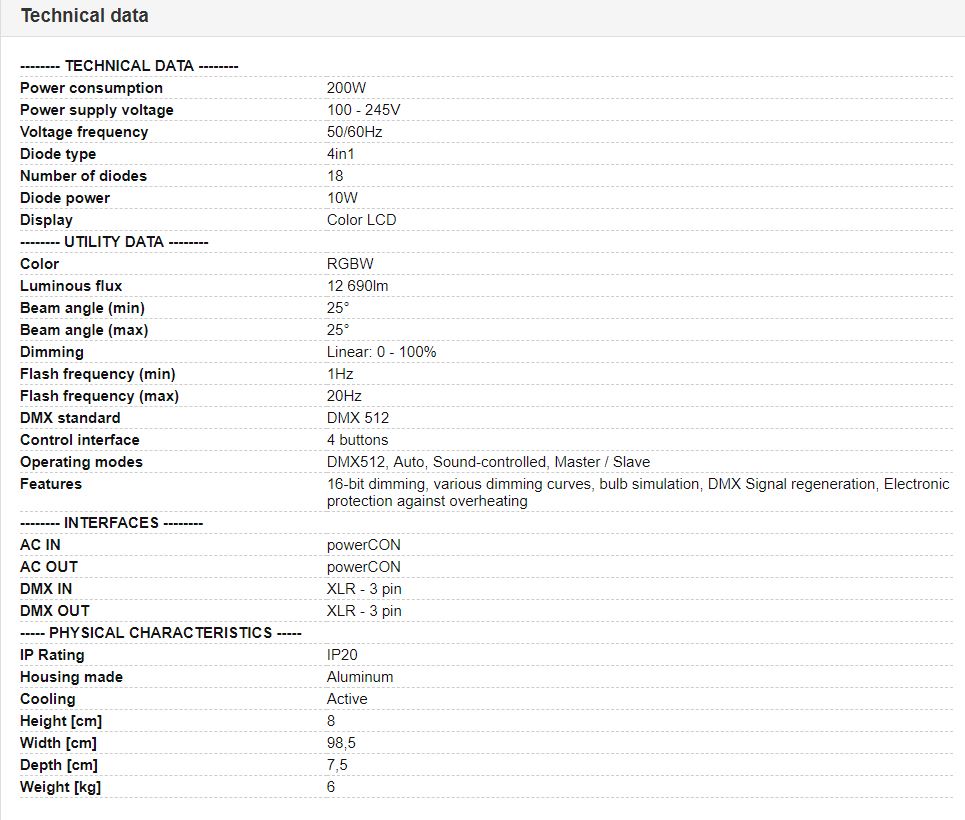965x820 pixels.
Task: Select the 'PHYSICAL CHARACTERISTICS' section header
Action: [x=161, y=633]
